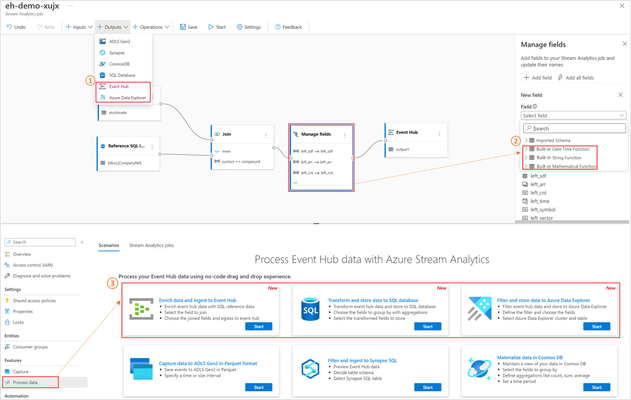Choose the left_symbol field
Screen dimensions: 631x400
[538, 210]
